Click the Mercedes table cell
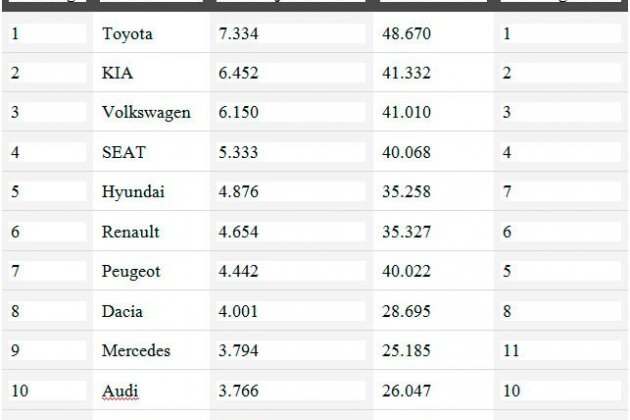 click(136, 351)
